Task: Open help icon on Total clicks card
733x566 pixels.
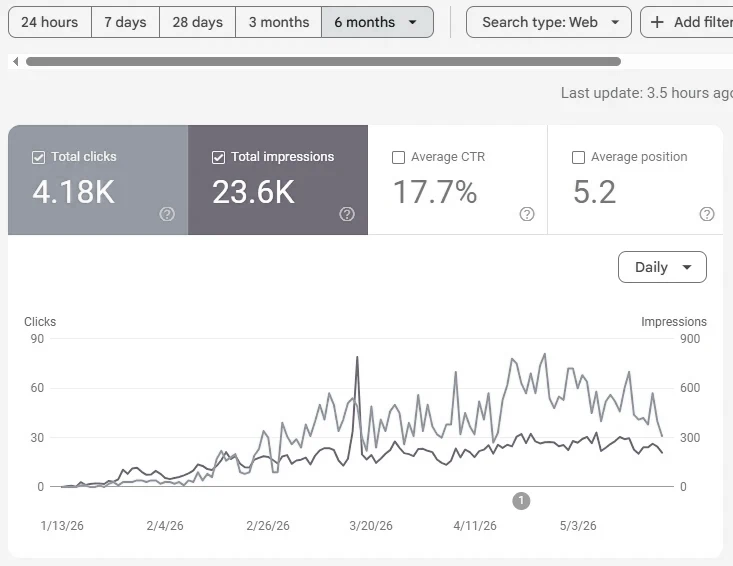Action: pos(167,214)
